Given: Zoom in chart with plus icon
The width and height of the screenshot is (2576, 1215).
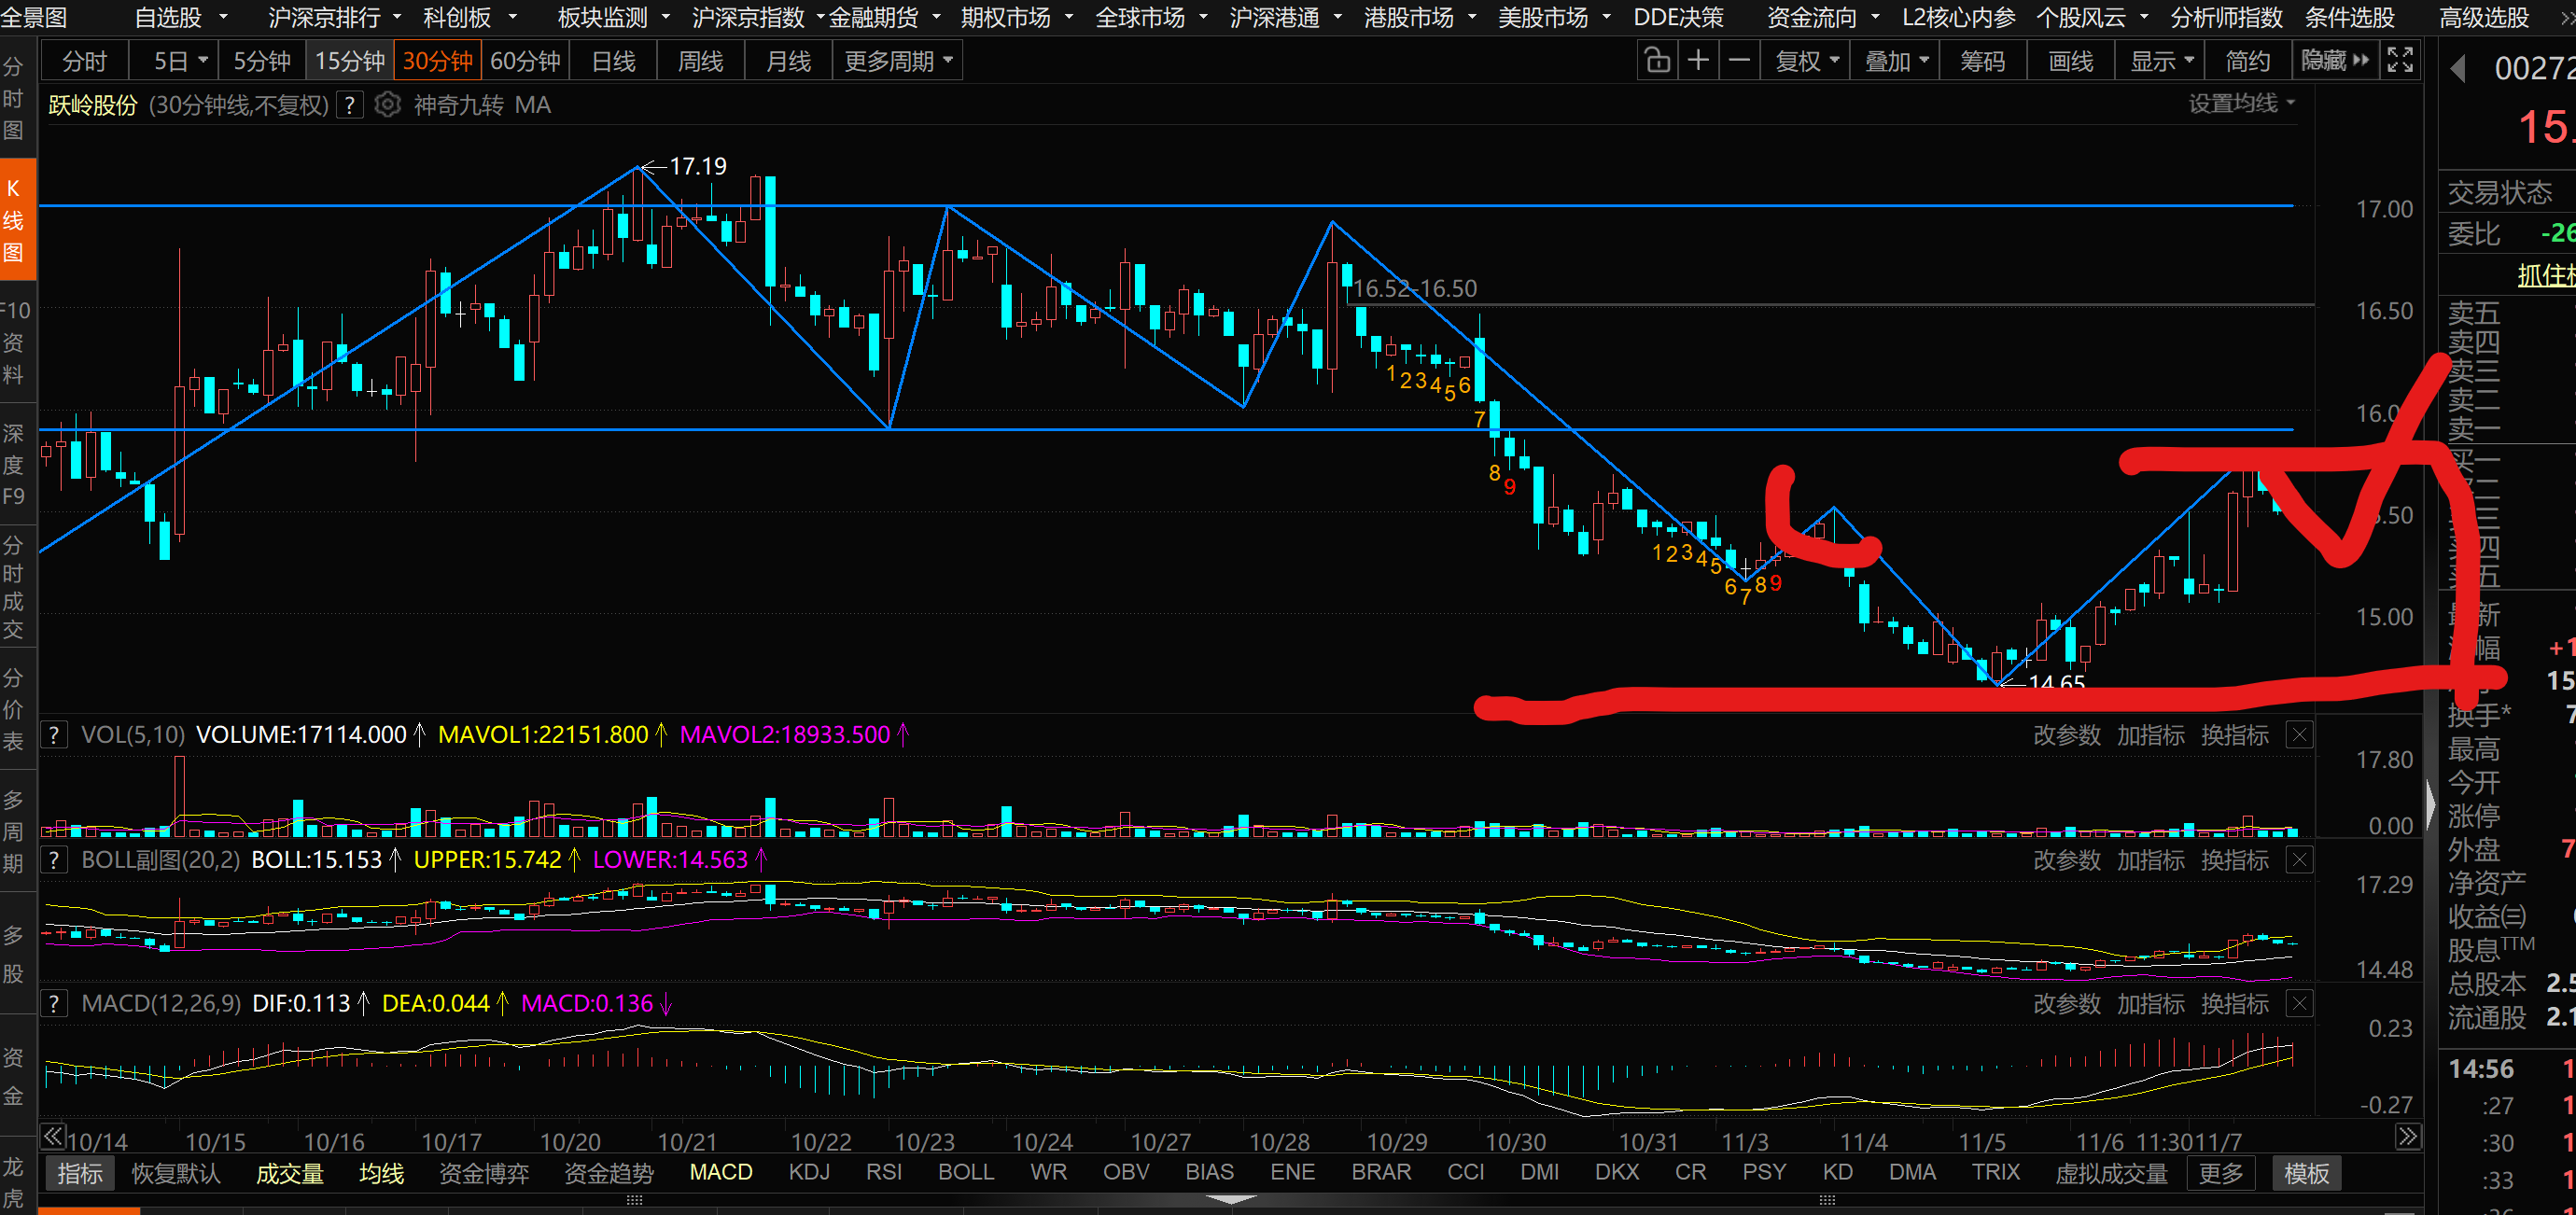Looking at the screenshot, I should 1698,61.
